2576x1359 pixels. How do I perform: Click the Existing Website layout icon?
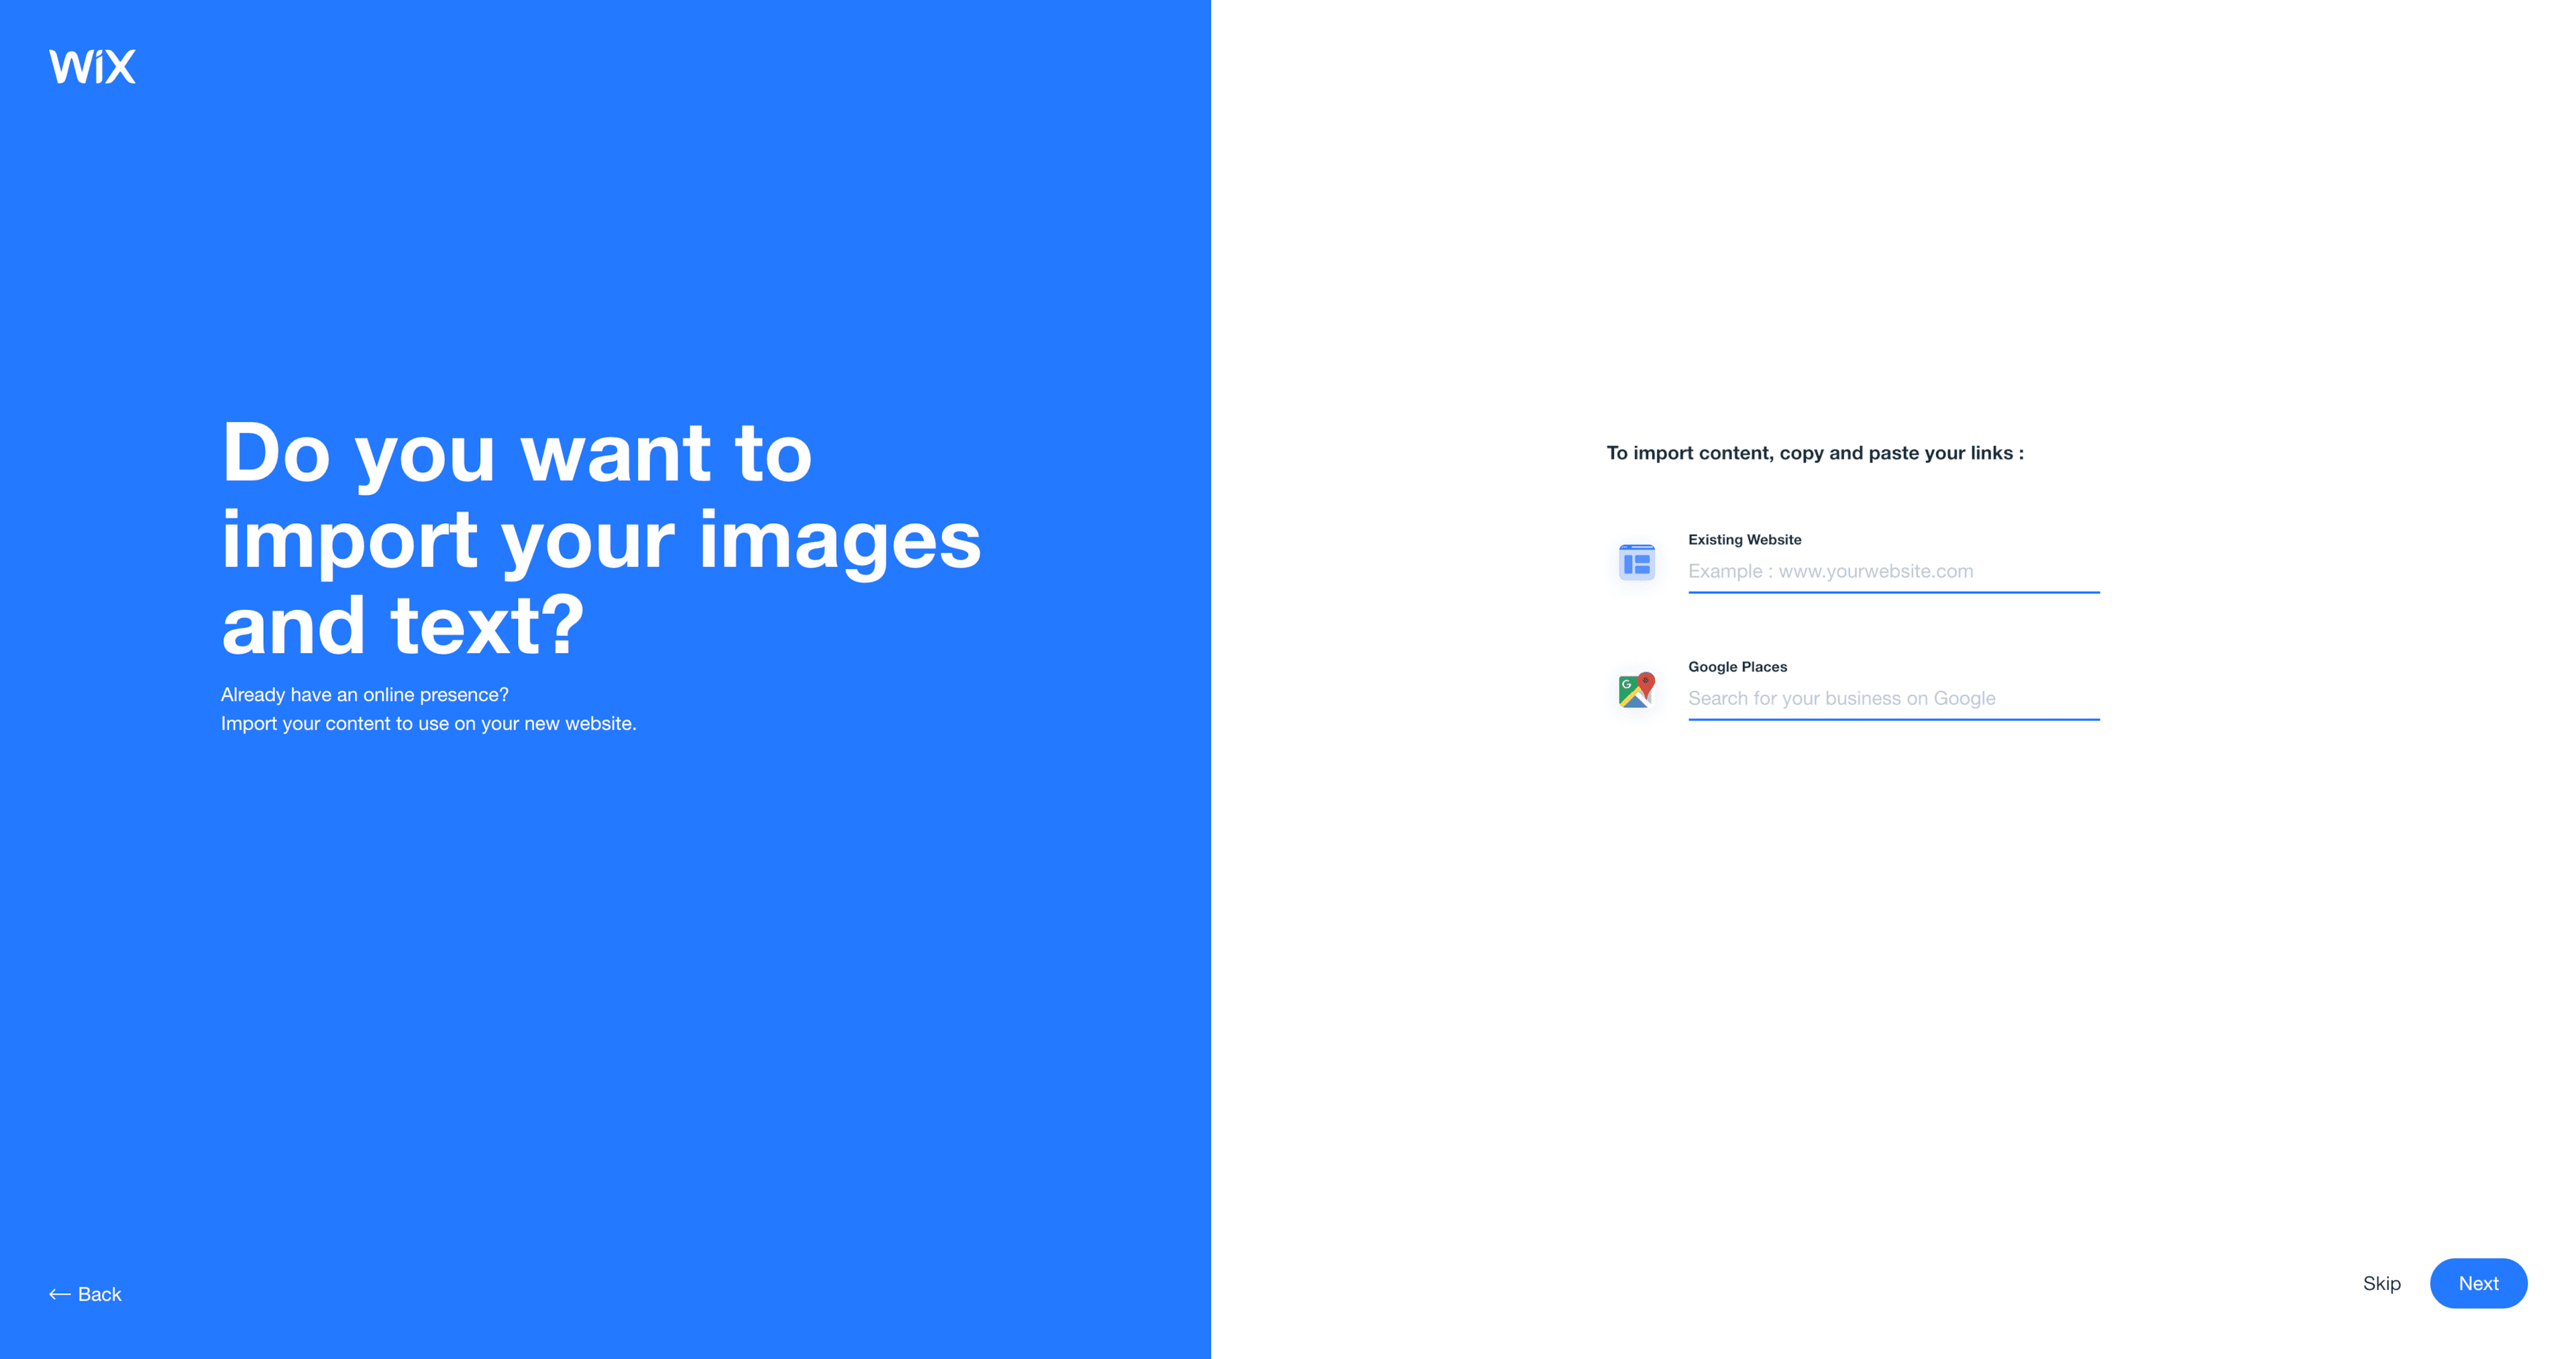pyautogui.click(x=1636, y=562)
